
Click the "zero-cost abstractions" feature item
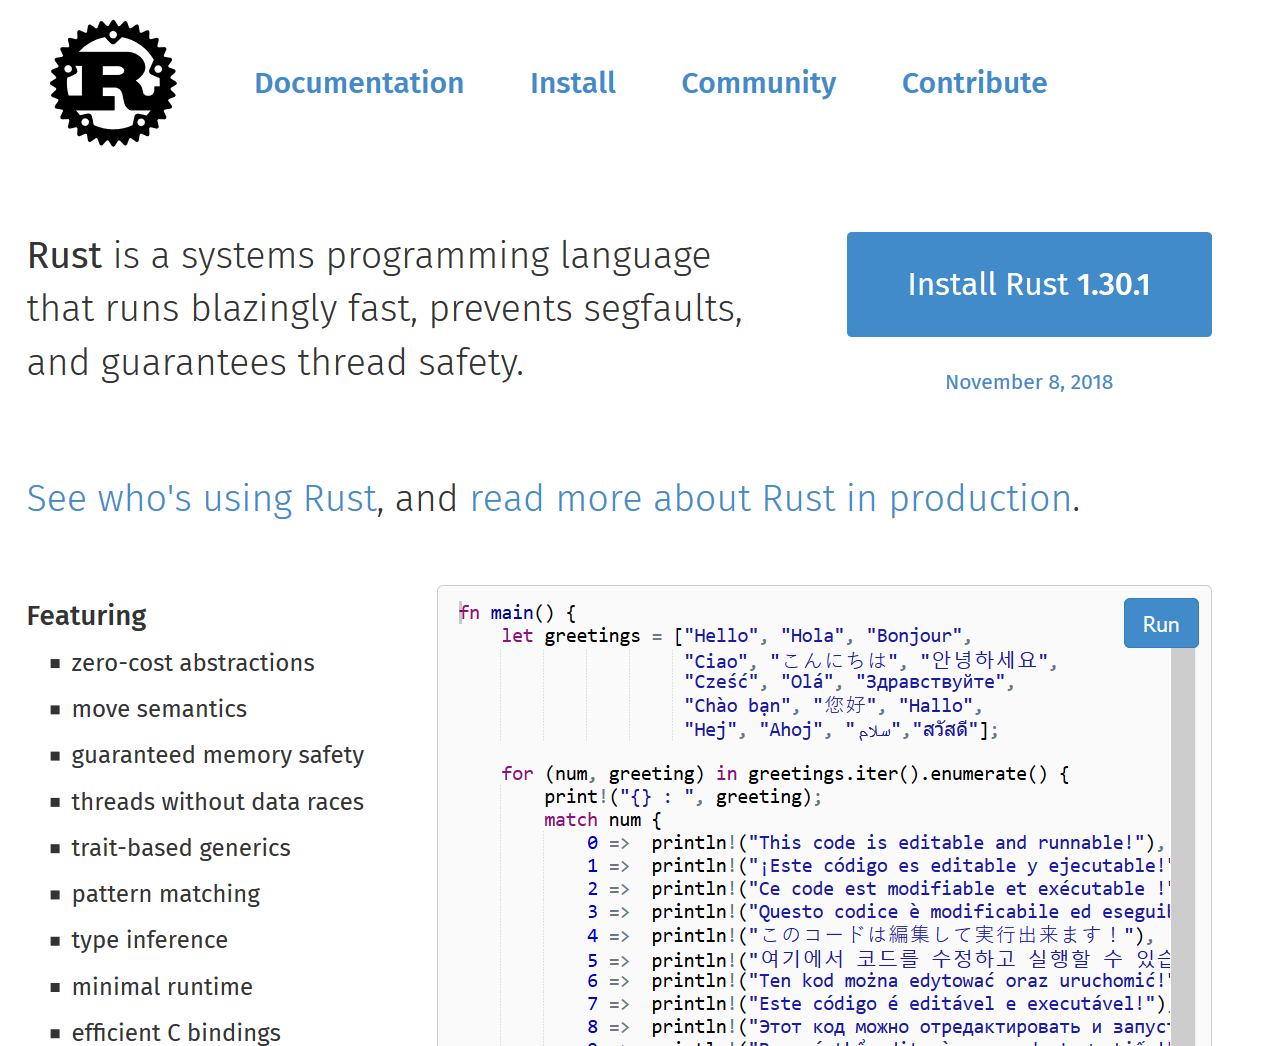[192, 663]
